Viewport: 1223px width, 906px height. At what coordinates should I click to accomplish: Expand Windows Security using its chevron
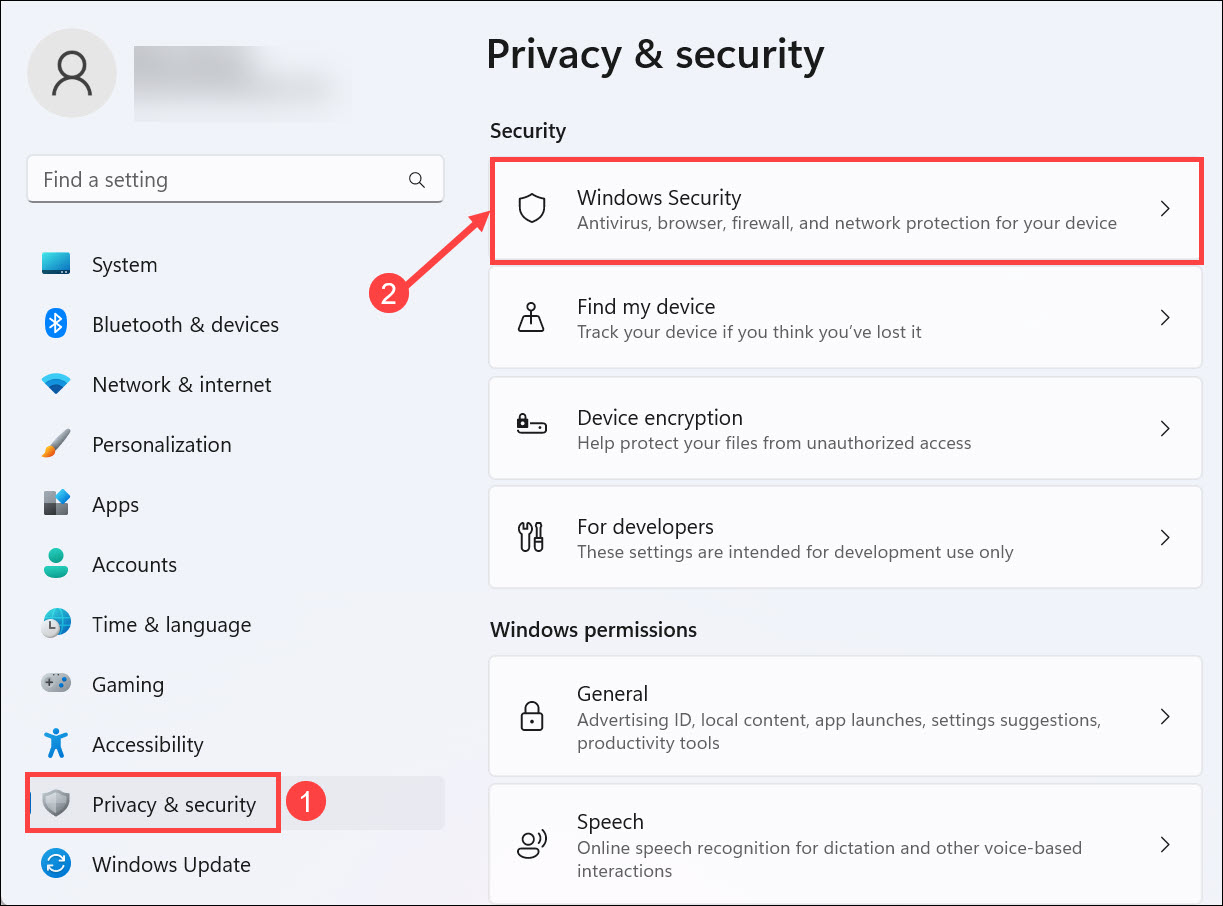1164,209
